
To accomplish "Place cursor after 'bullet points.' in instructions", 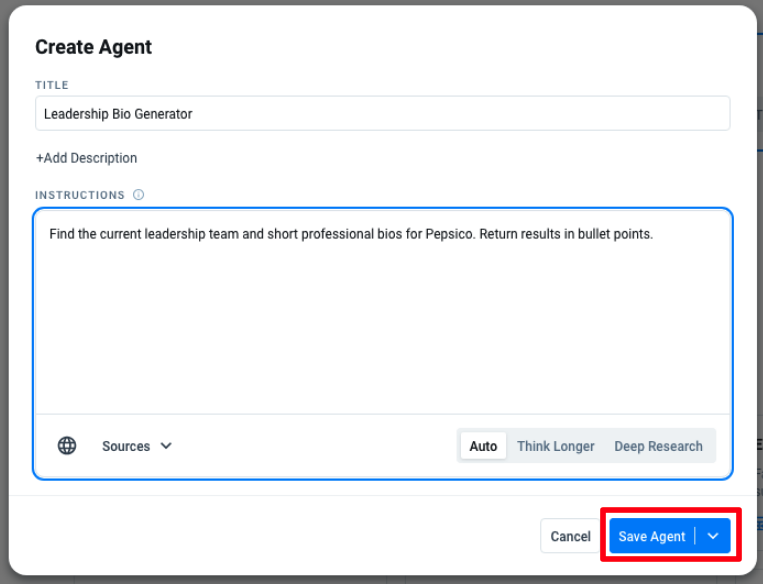I will click(x=654, y=234).
